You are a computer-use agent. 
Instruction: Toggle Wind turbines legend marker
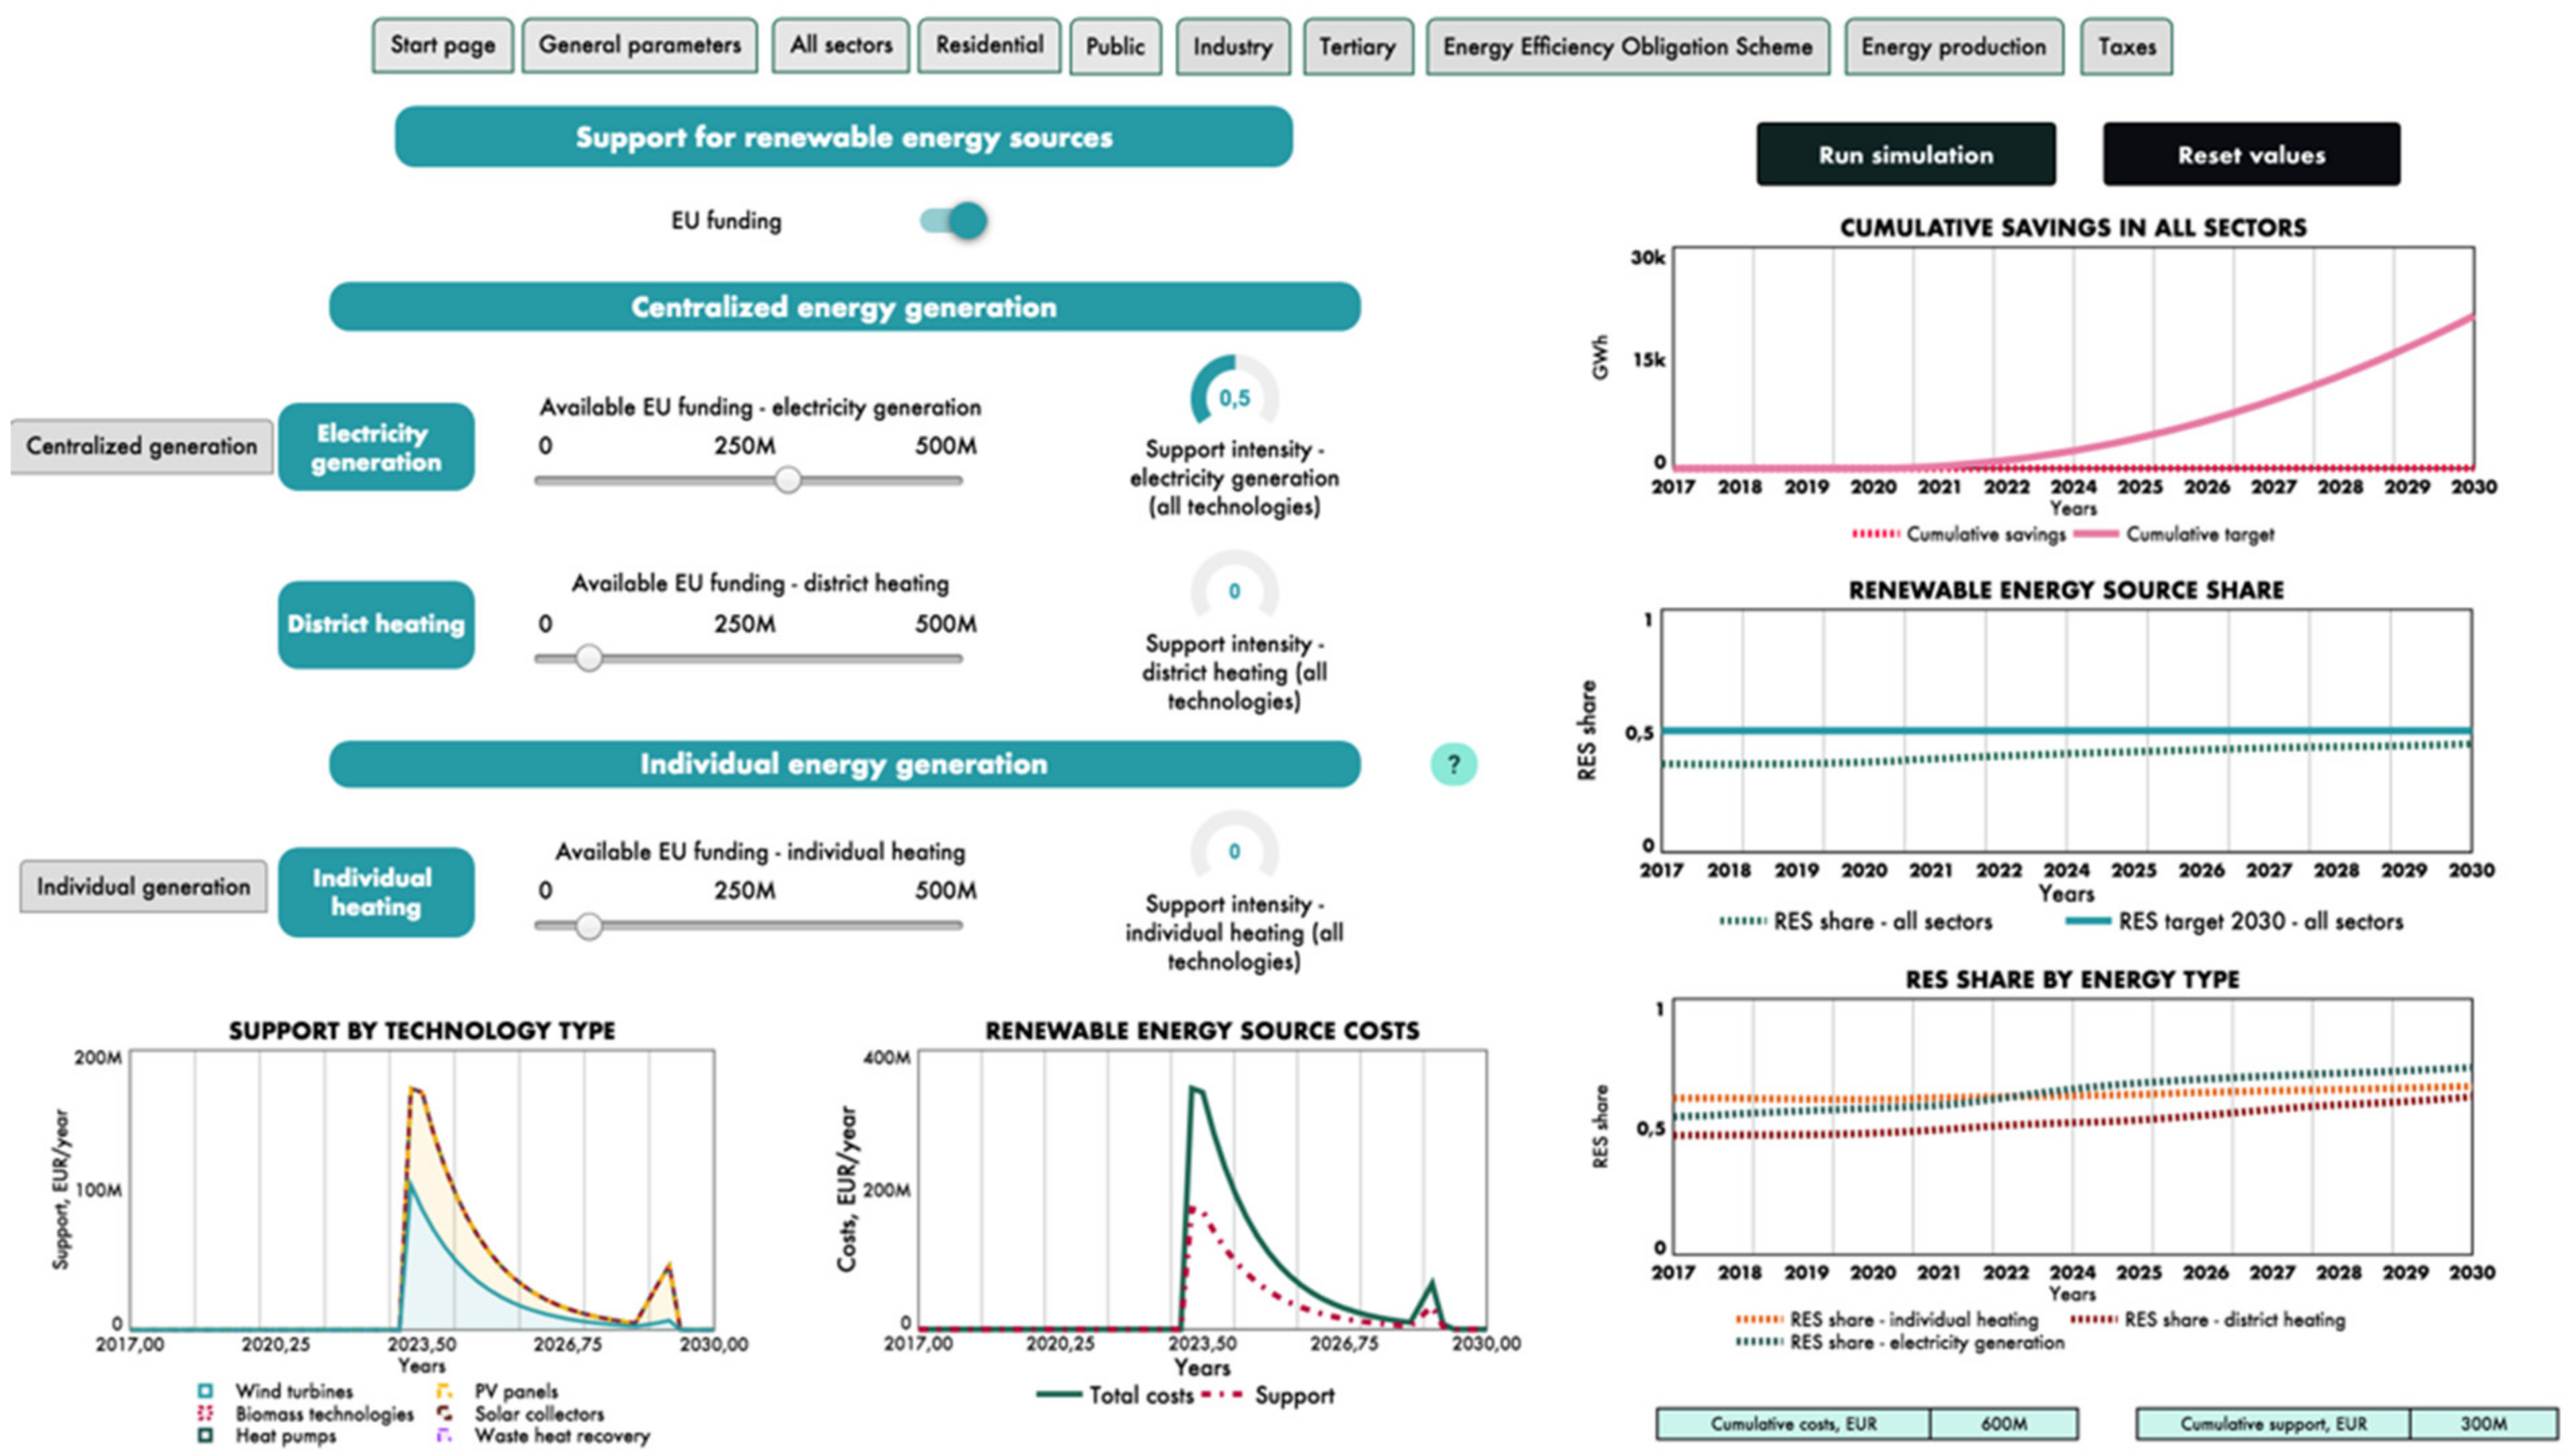[x=206, y=1391]
